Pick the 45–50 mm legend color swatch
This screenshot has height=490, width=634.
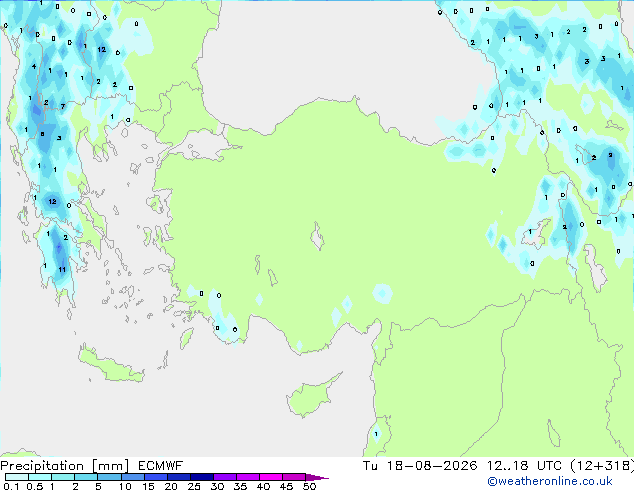[294, 477]
